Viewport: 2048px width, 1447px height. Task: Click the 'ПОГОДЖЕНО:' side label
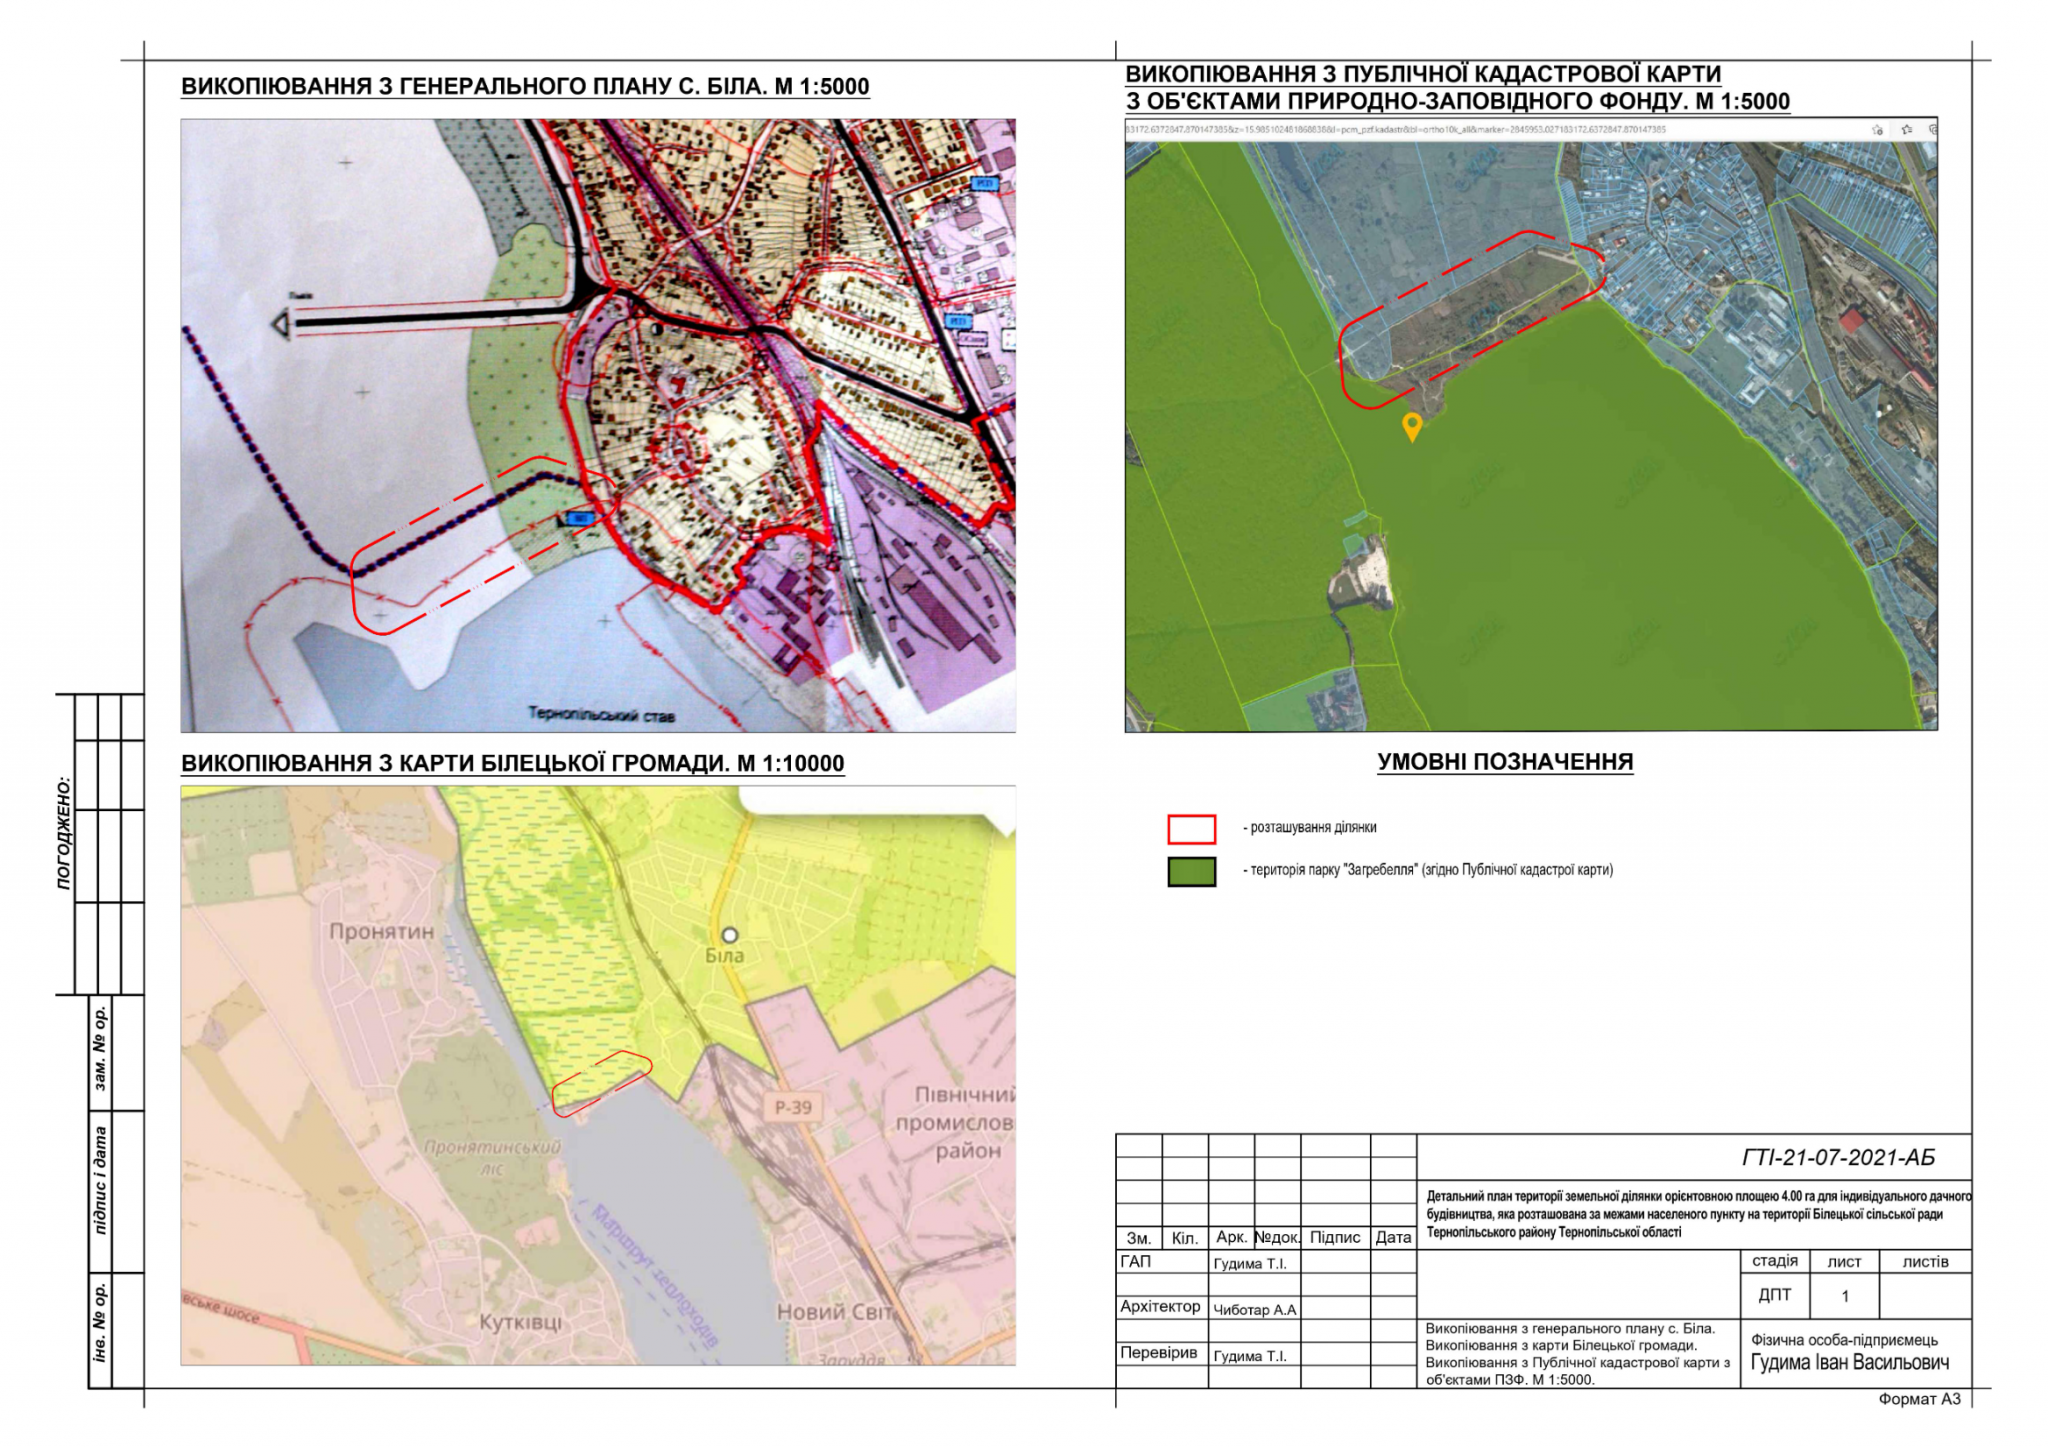point(64,832)
